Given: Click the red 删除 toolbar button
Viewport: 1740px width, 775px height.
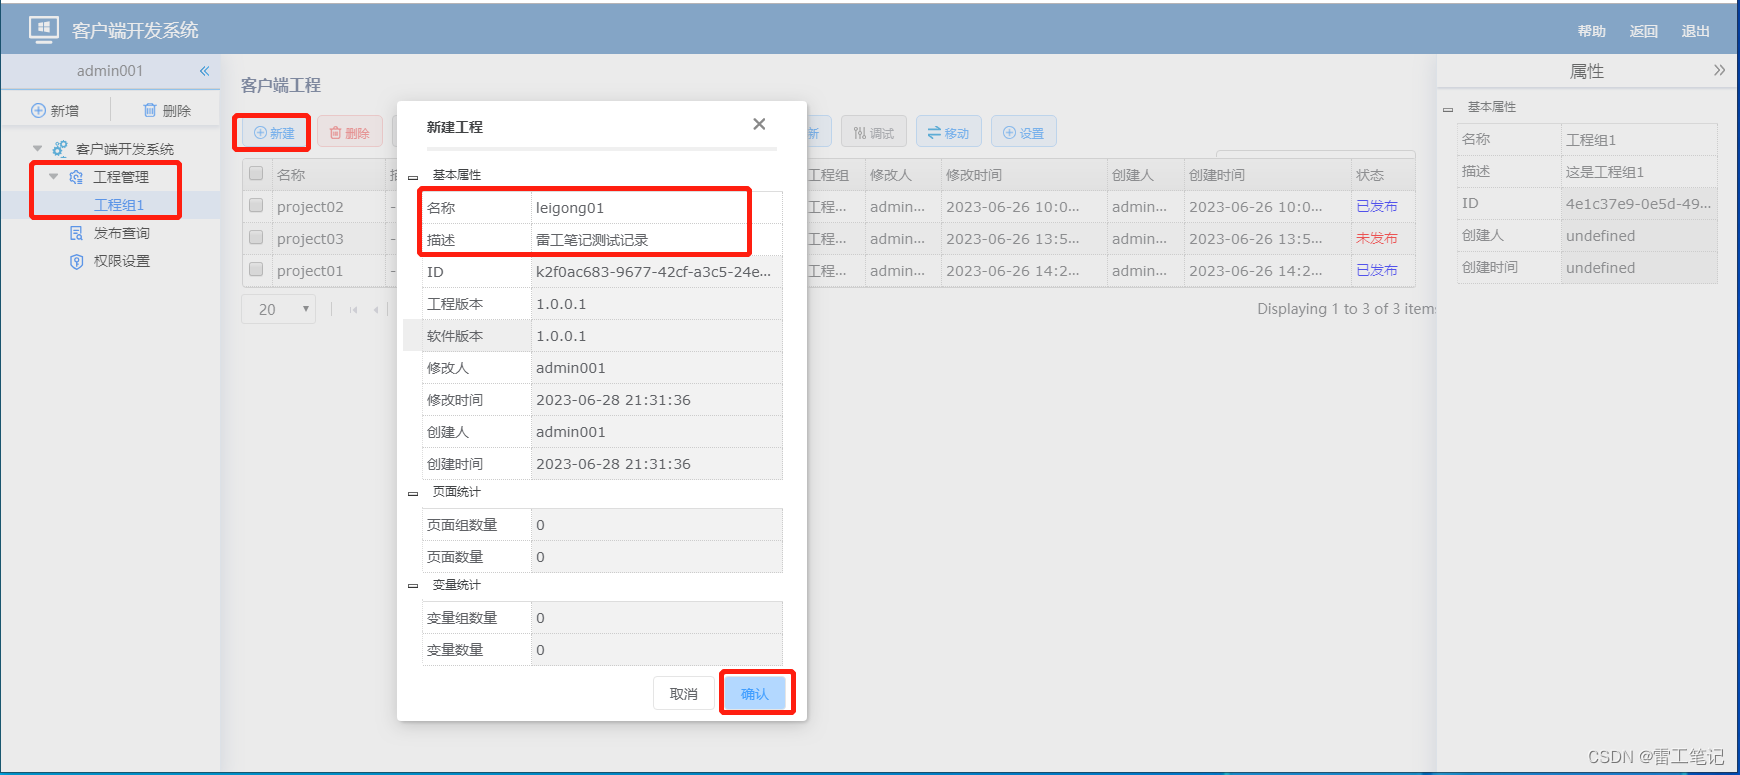Looking at the screenshot, I should [350, 132].
